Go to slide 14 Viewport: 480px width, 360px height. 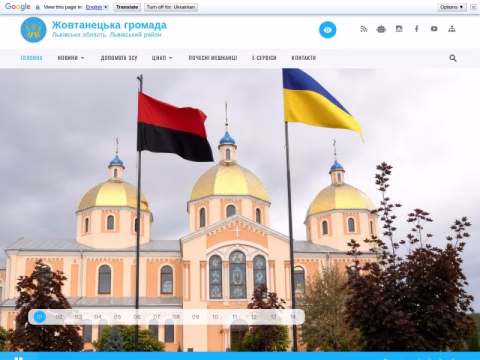pyautogui.click(x=293, y=317)
